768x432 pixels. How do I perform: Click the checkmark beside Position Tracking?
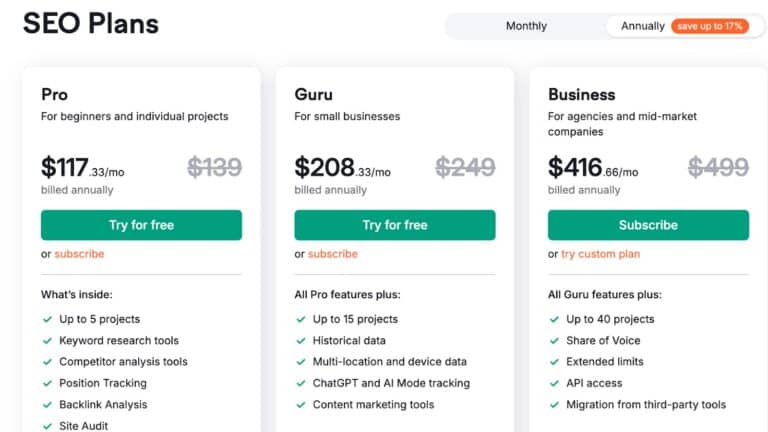(47, 383)
